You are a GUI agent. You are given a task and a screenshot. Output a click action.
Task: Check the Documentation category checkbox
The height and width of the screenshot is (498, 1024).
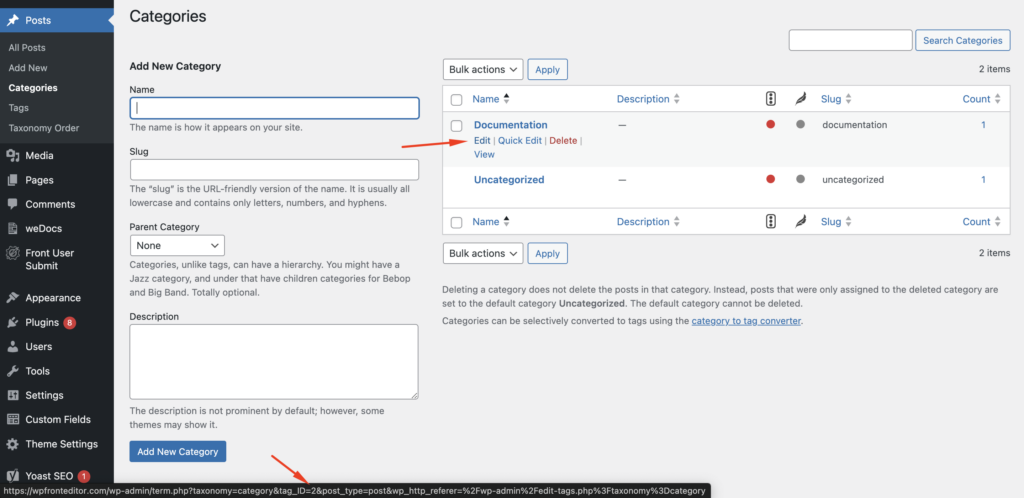(x=457, y=126)
